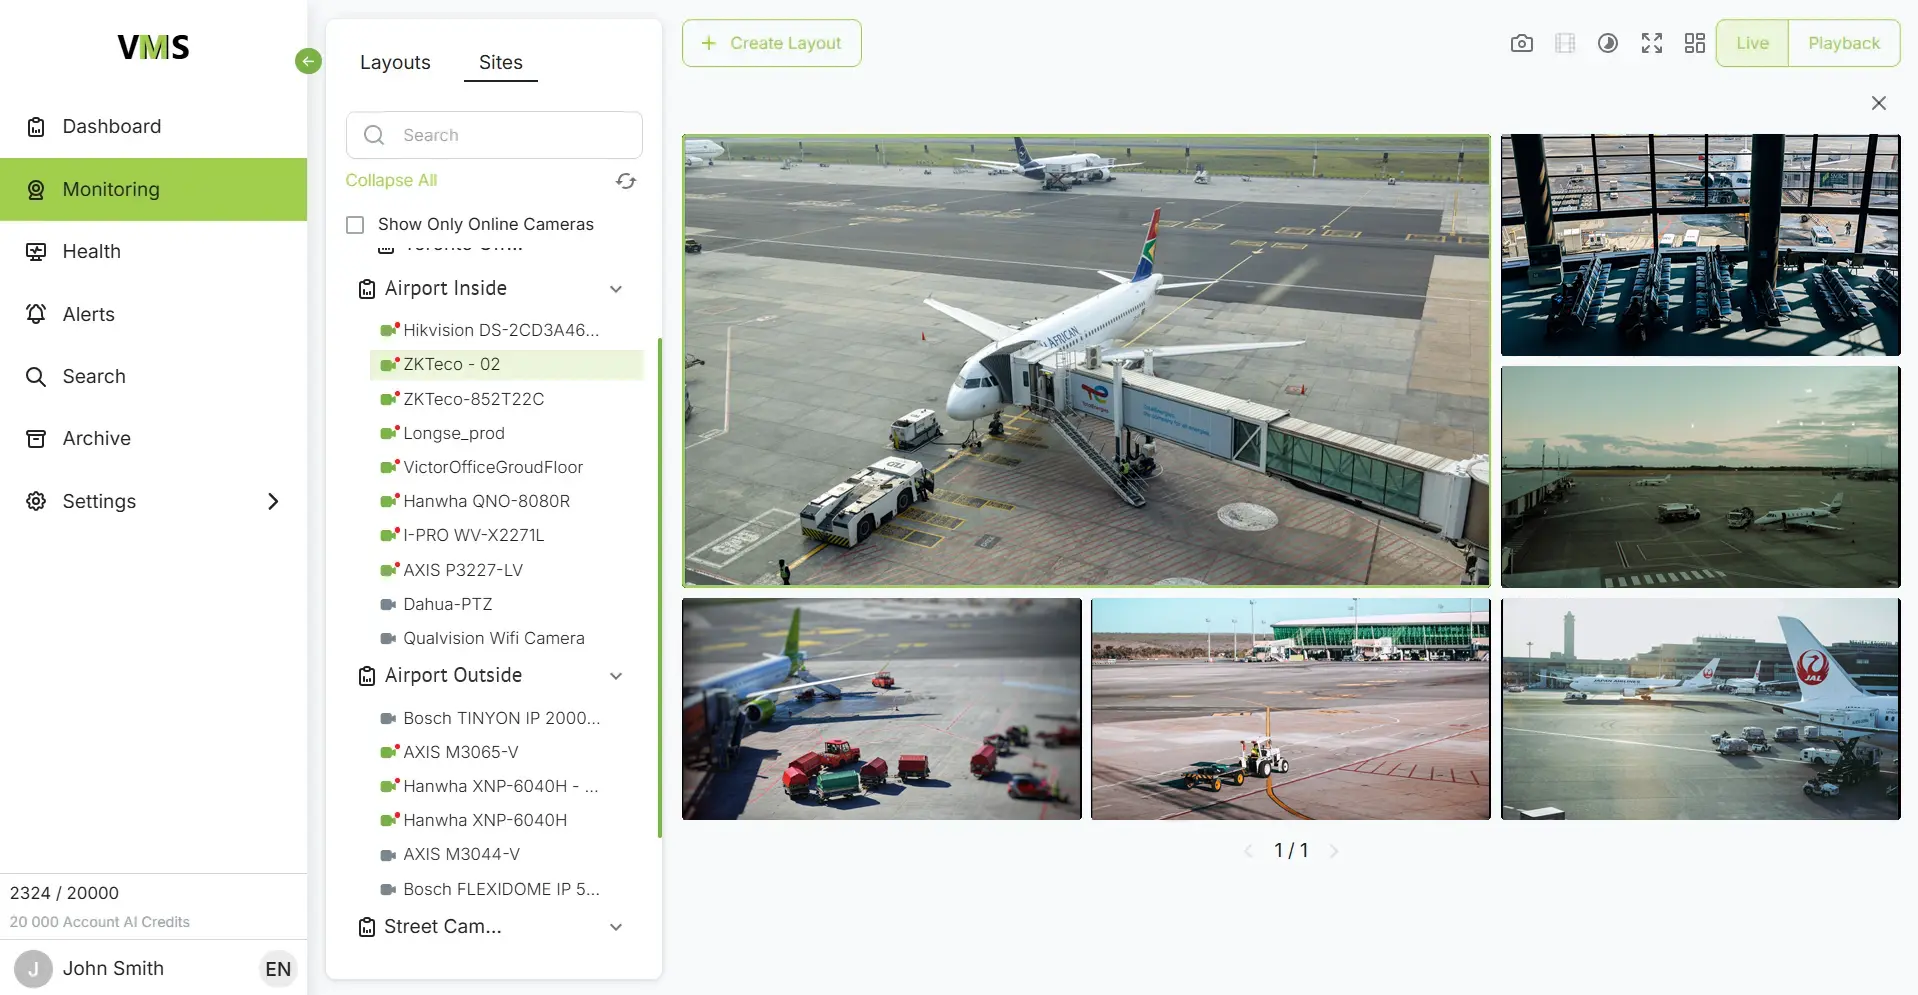Click the Archive box icon
This screenshot has height=995, width=1918.
tap(36, 439)
